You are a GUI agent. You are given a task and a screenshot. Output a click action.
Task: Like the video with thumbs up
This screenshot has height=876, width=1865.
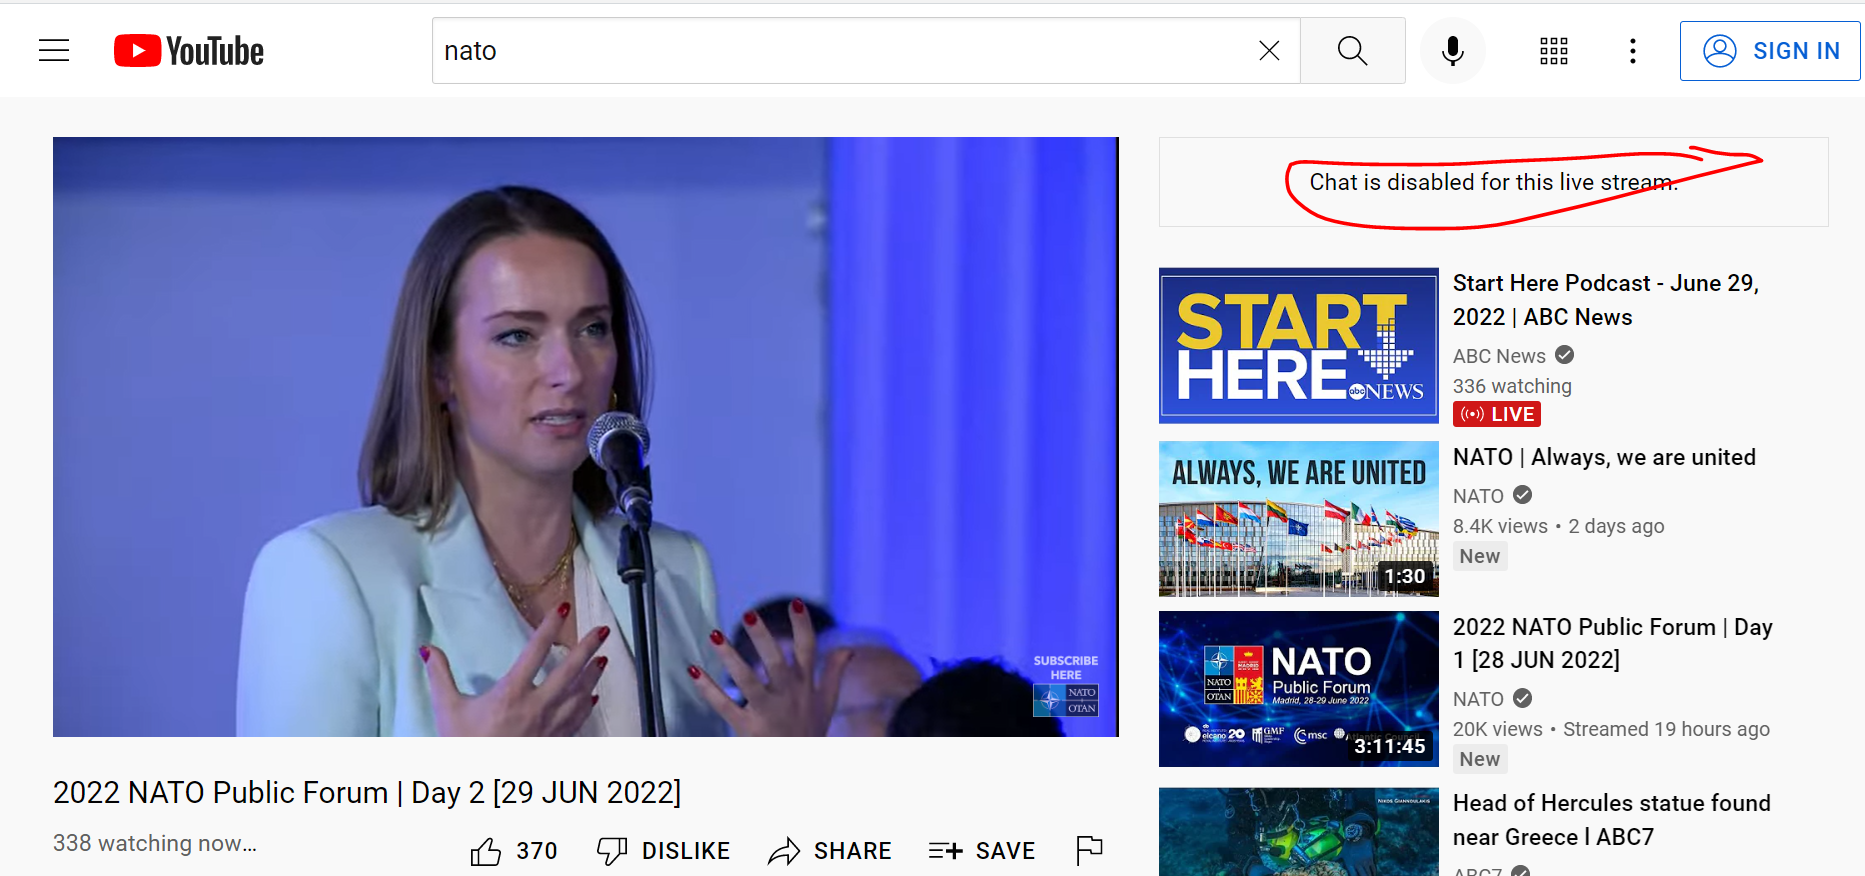tap(486, 851)
